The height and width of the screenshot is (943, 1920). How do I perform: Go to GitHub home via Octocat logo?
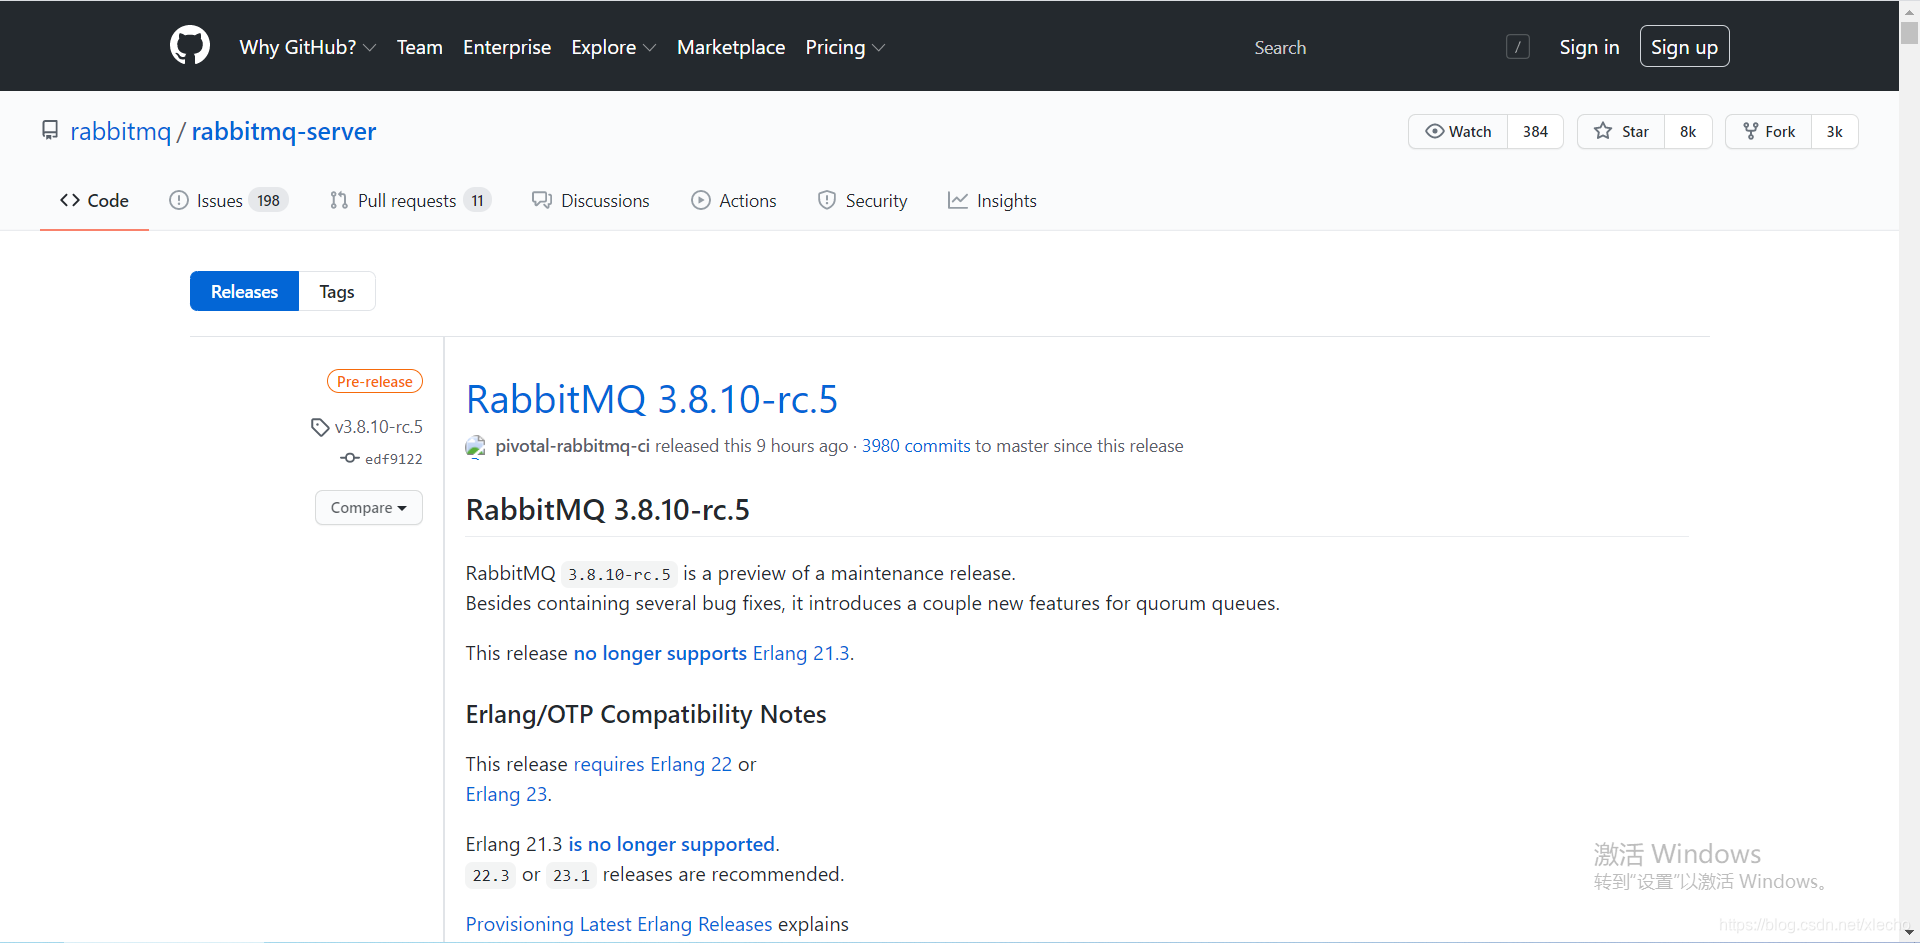pos(190,46)
